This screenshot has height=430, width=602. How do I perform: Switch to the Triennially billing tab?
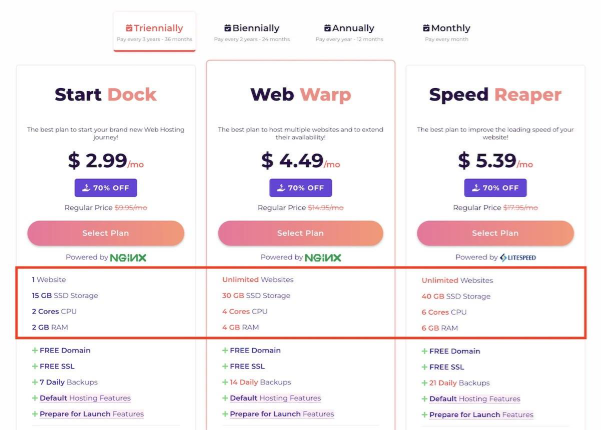(154, 32)
